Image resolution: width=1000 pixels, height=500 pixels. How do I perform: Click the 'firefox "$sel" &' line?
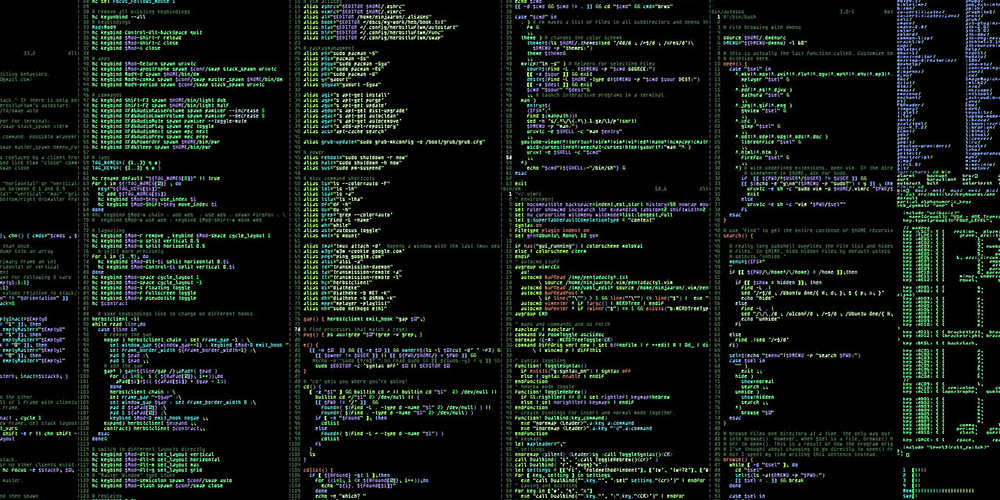tap(766, 157)
